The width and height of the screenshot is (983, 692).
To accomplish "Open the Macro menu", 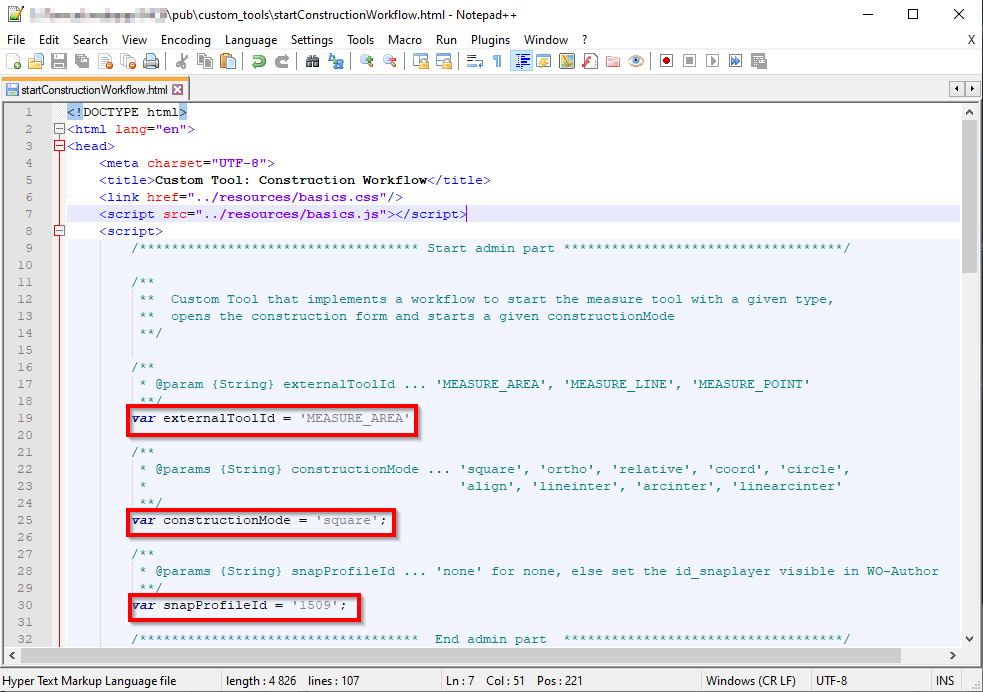I will tap(404, 40).
